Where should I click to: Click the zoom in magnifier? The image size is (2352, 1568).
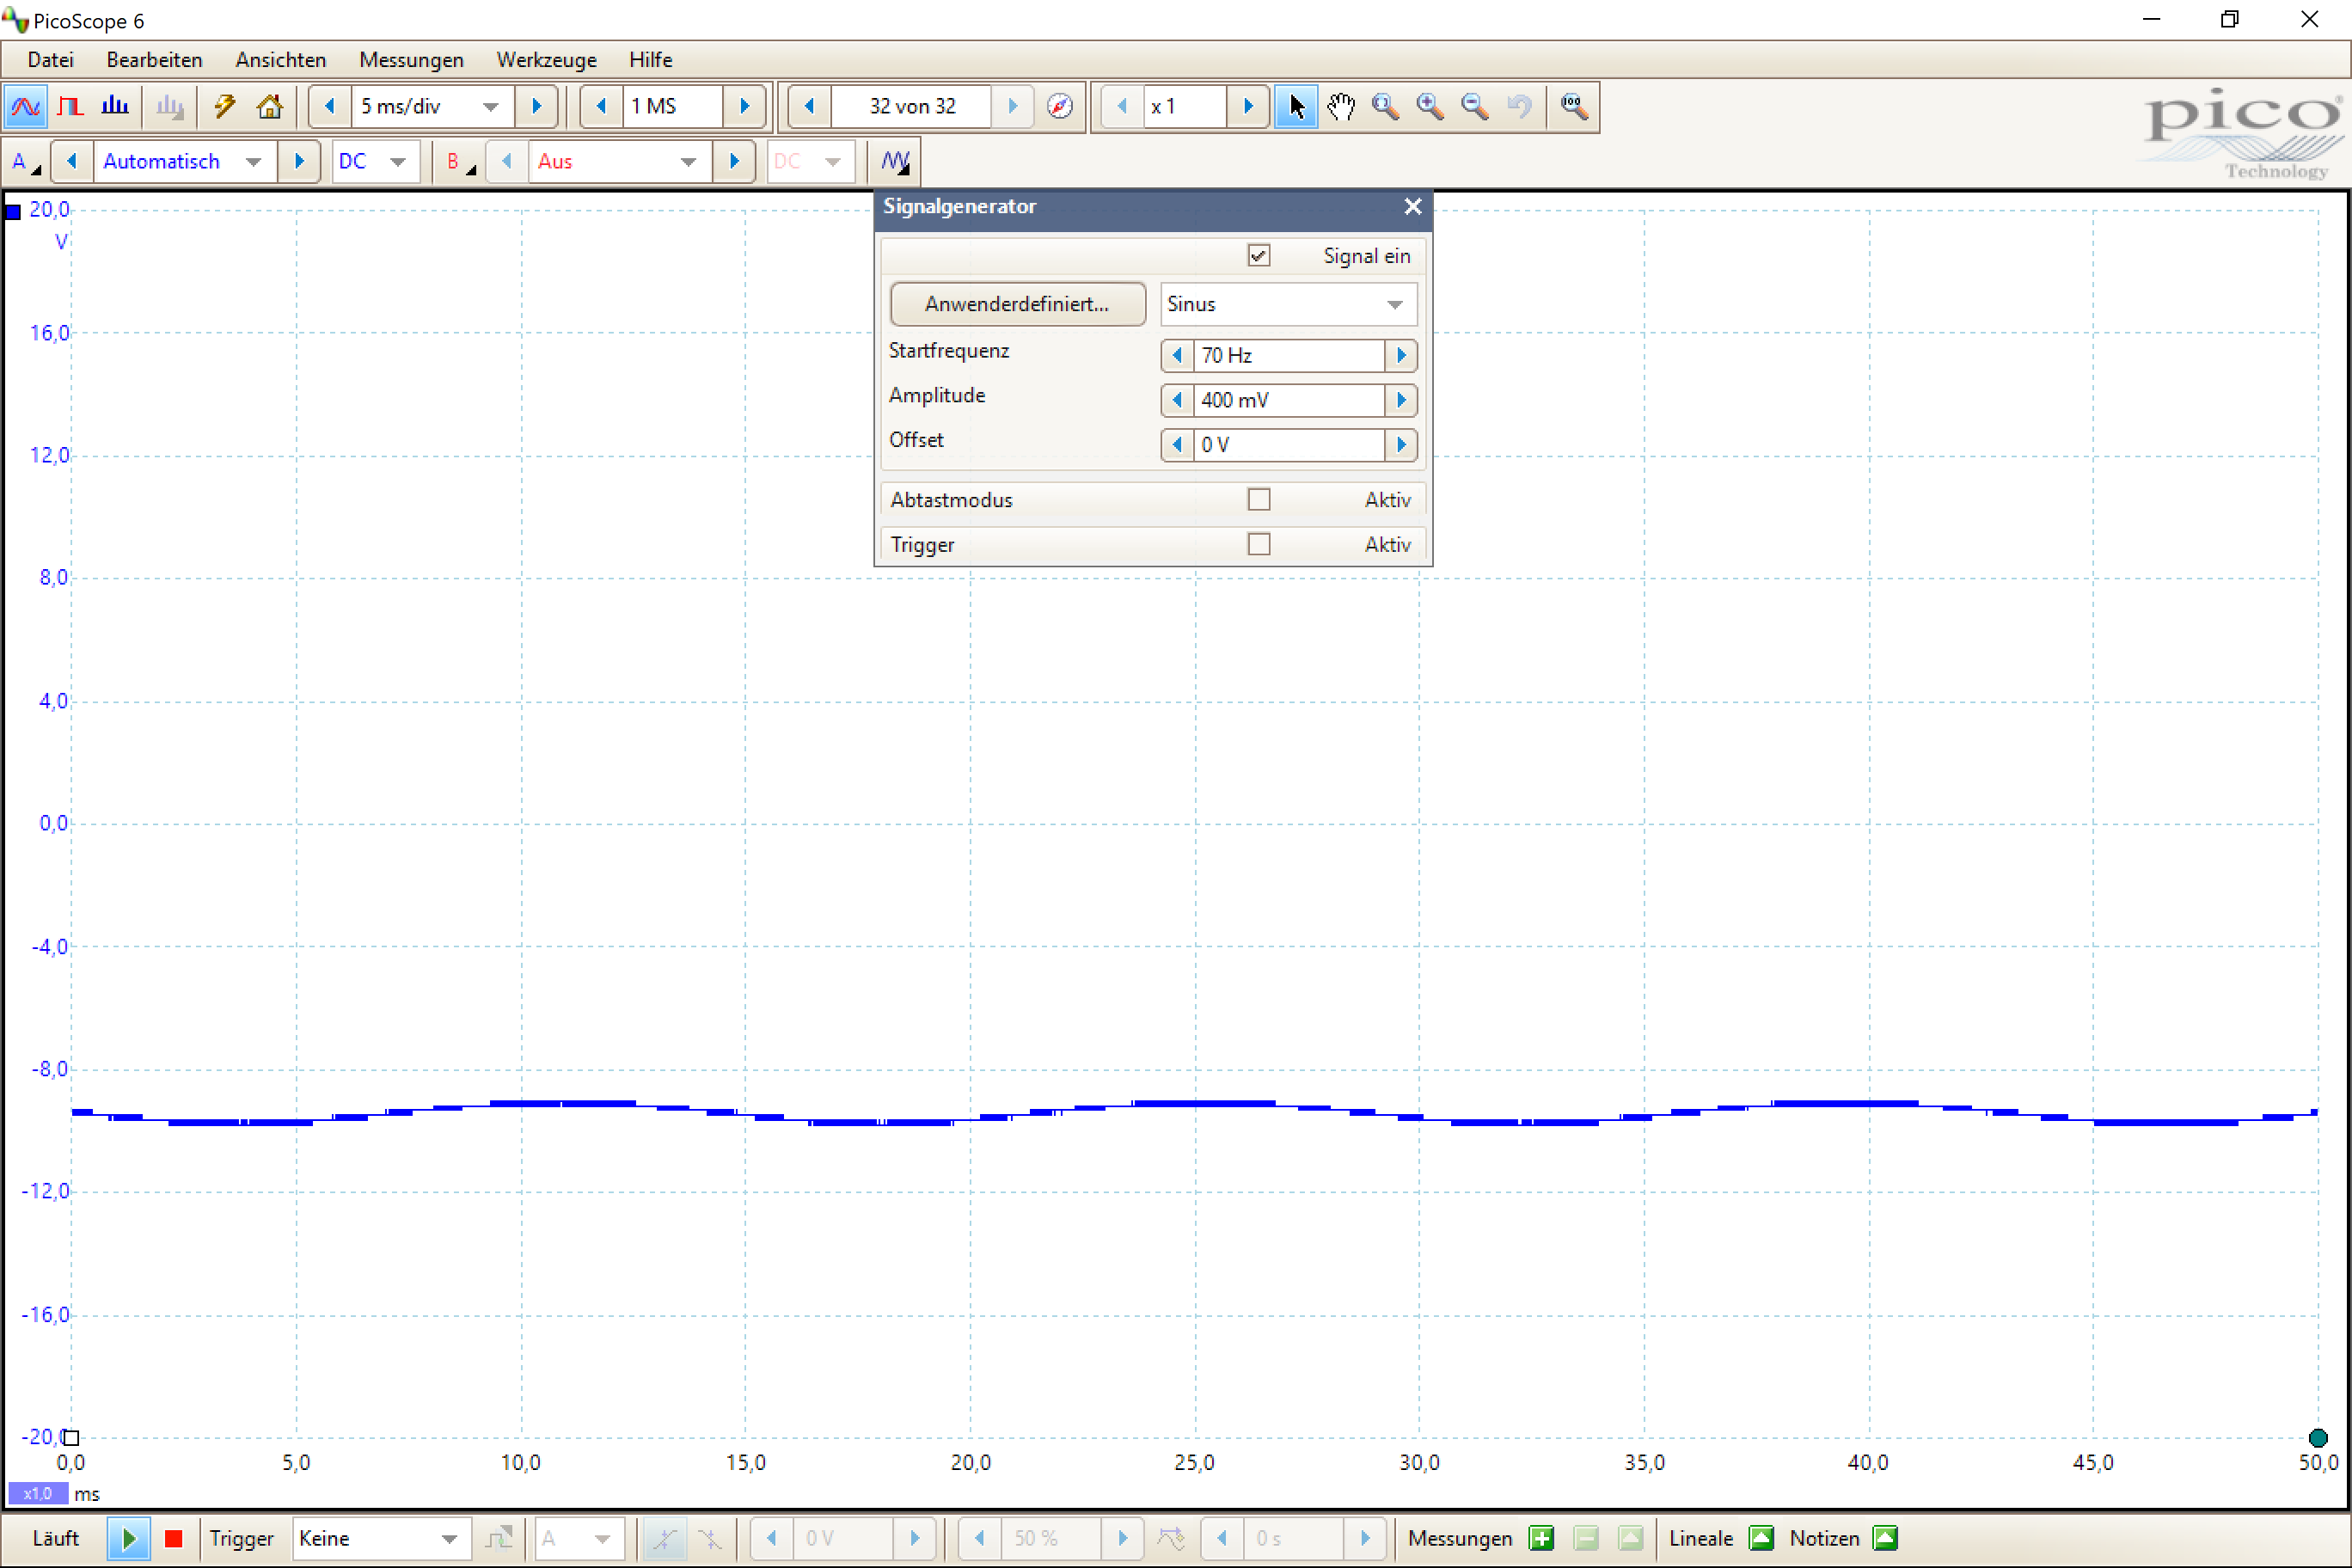pyautogui.click(x=1430, y=106)
